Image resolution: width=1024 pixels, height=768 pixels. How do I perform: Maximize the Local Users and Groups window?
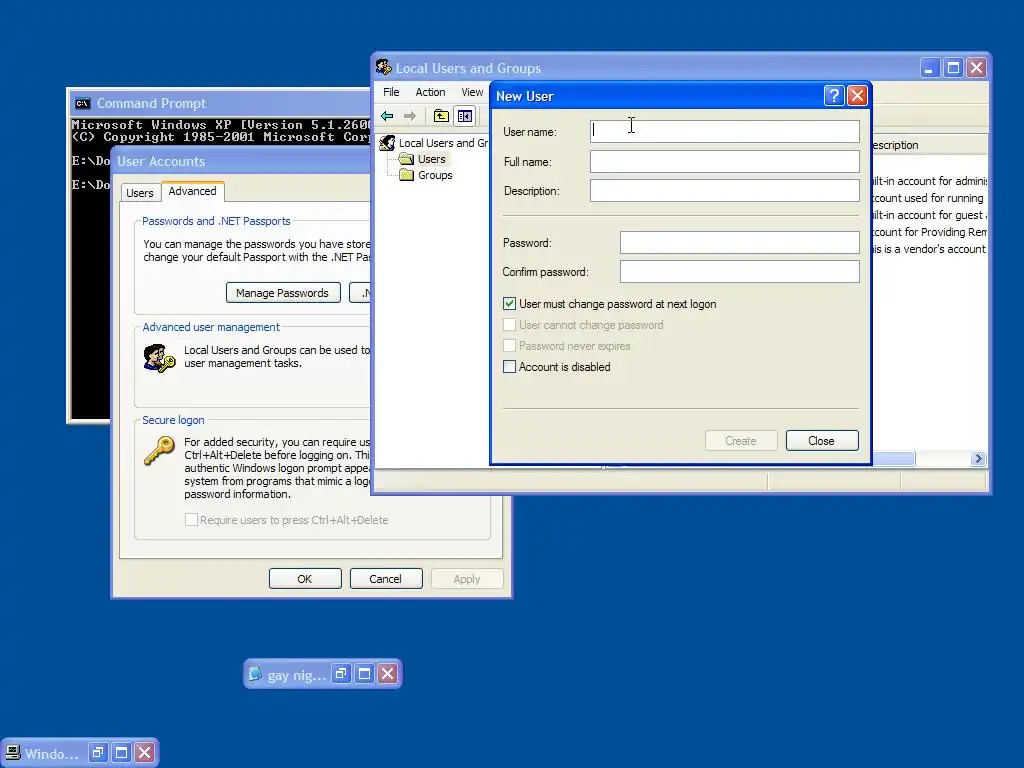(953, 67)
